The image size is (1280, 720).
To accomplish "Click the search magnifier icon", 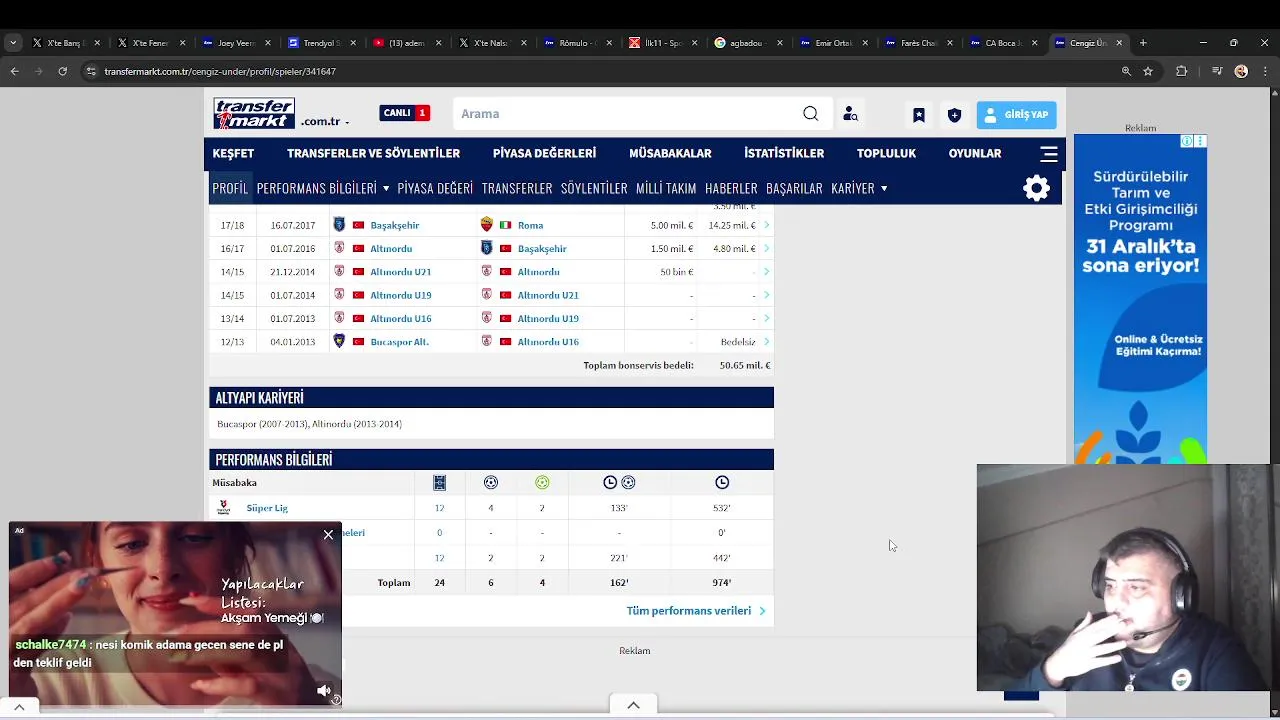I will [x=810, y=114].
